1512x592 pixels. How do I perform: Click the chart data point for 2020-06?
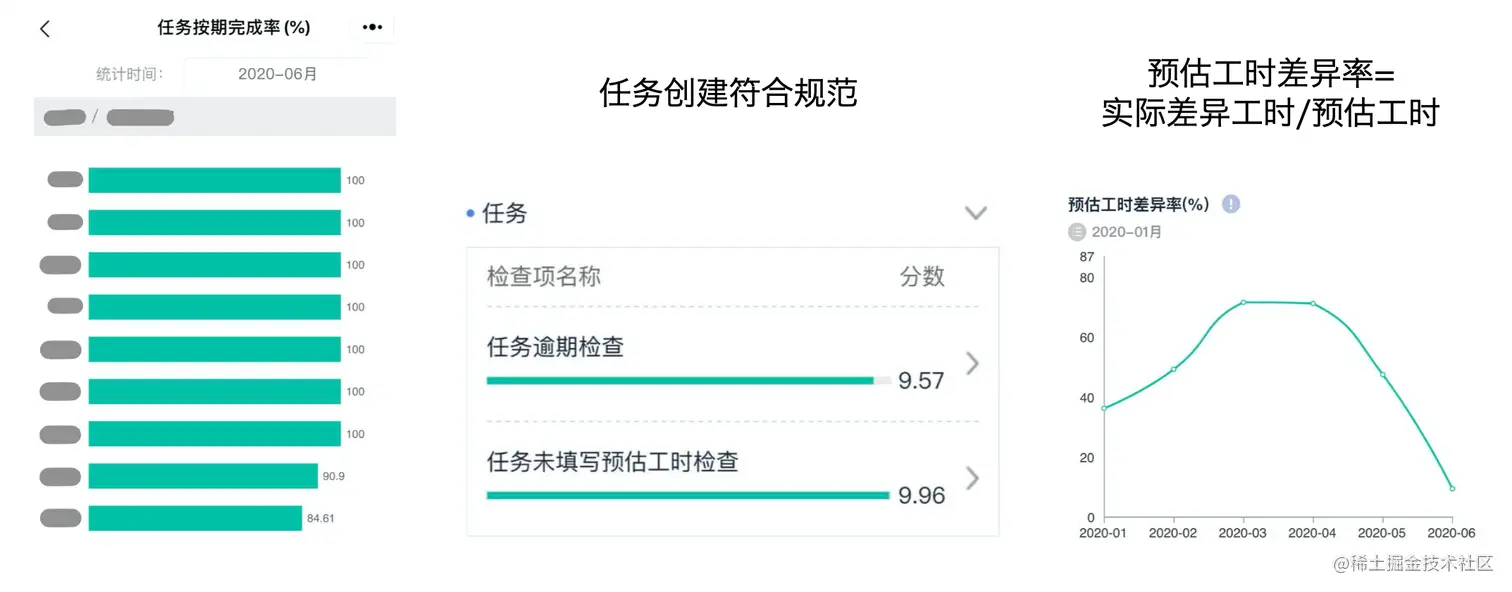1452,488
